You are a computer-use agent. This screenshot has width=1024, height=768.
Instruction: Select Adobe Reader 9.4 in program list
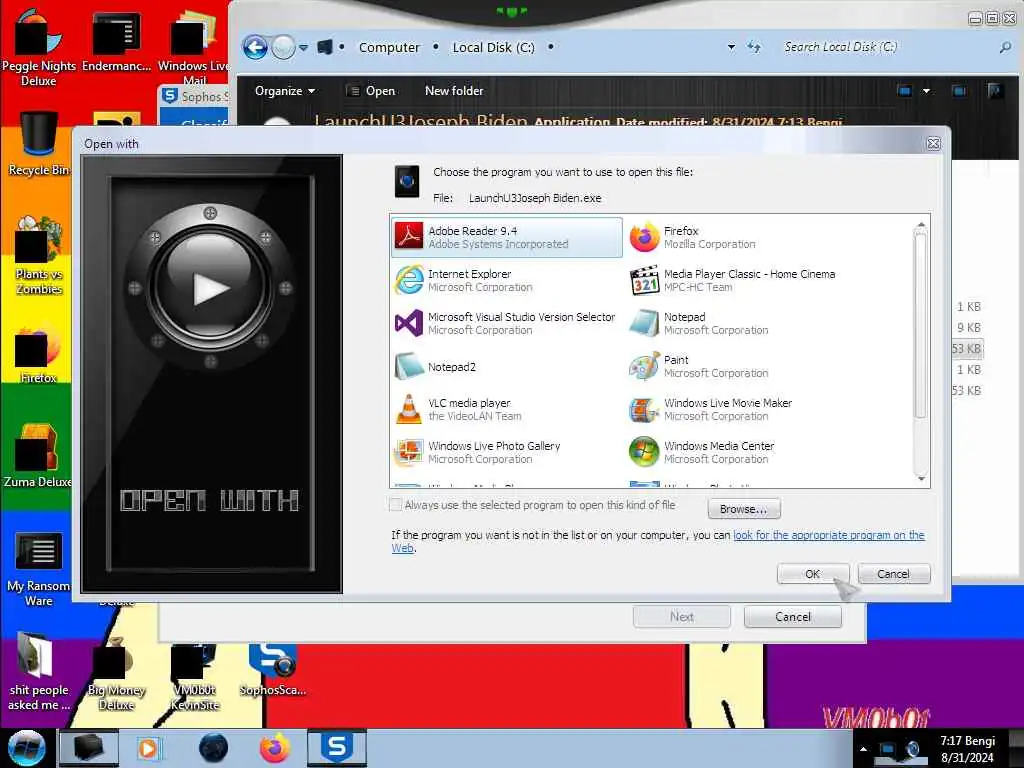[507, 237]
